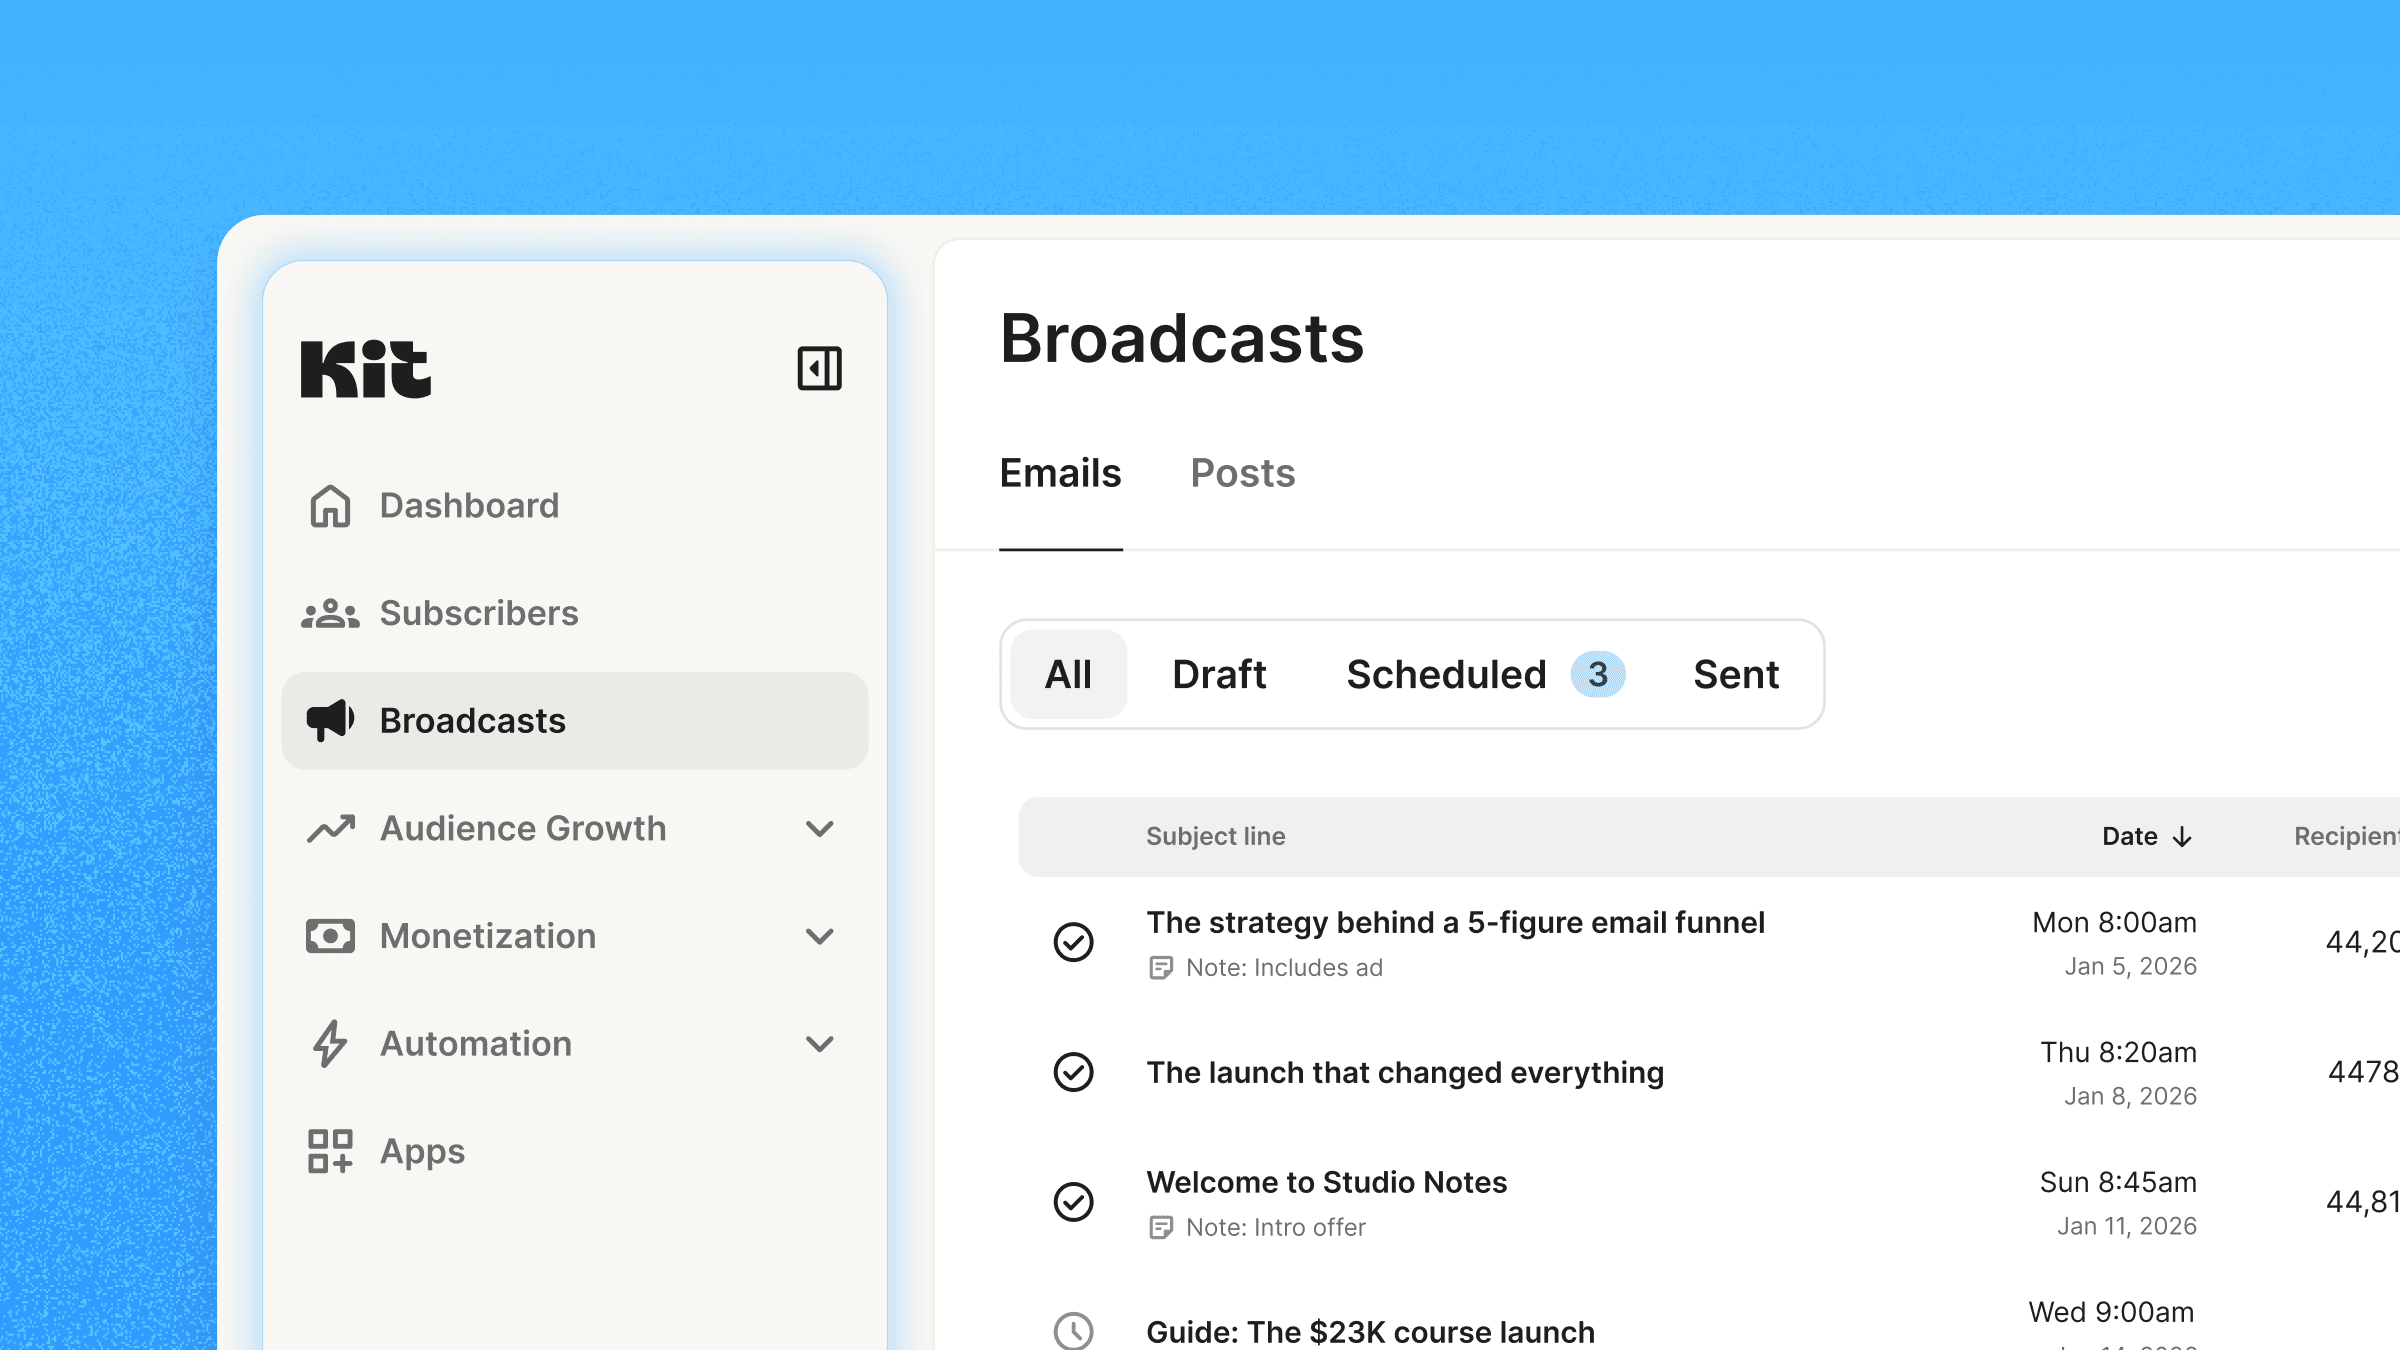Click 'Sun 8:45am' date cell
Image resolution: width=2400 pixels, height=1350 pixels.
(2118, 1182)
